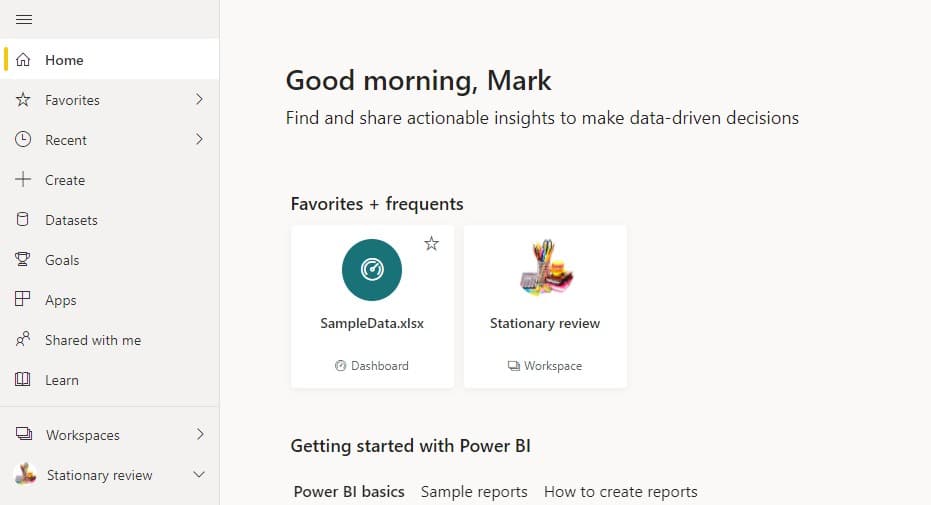Click the Recent clock icon
This screenshot has height=505, width=931.
(23, 139)
